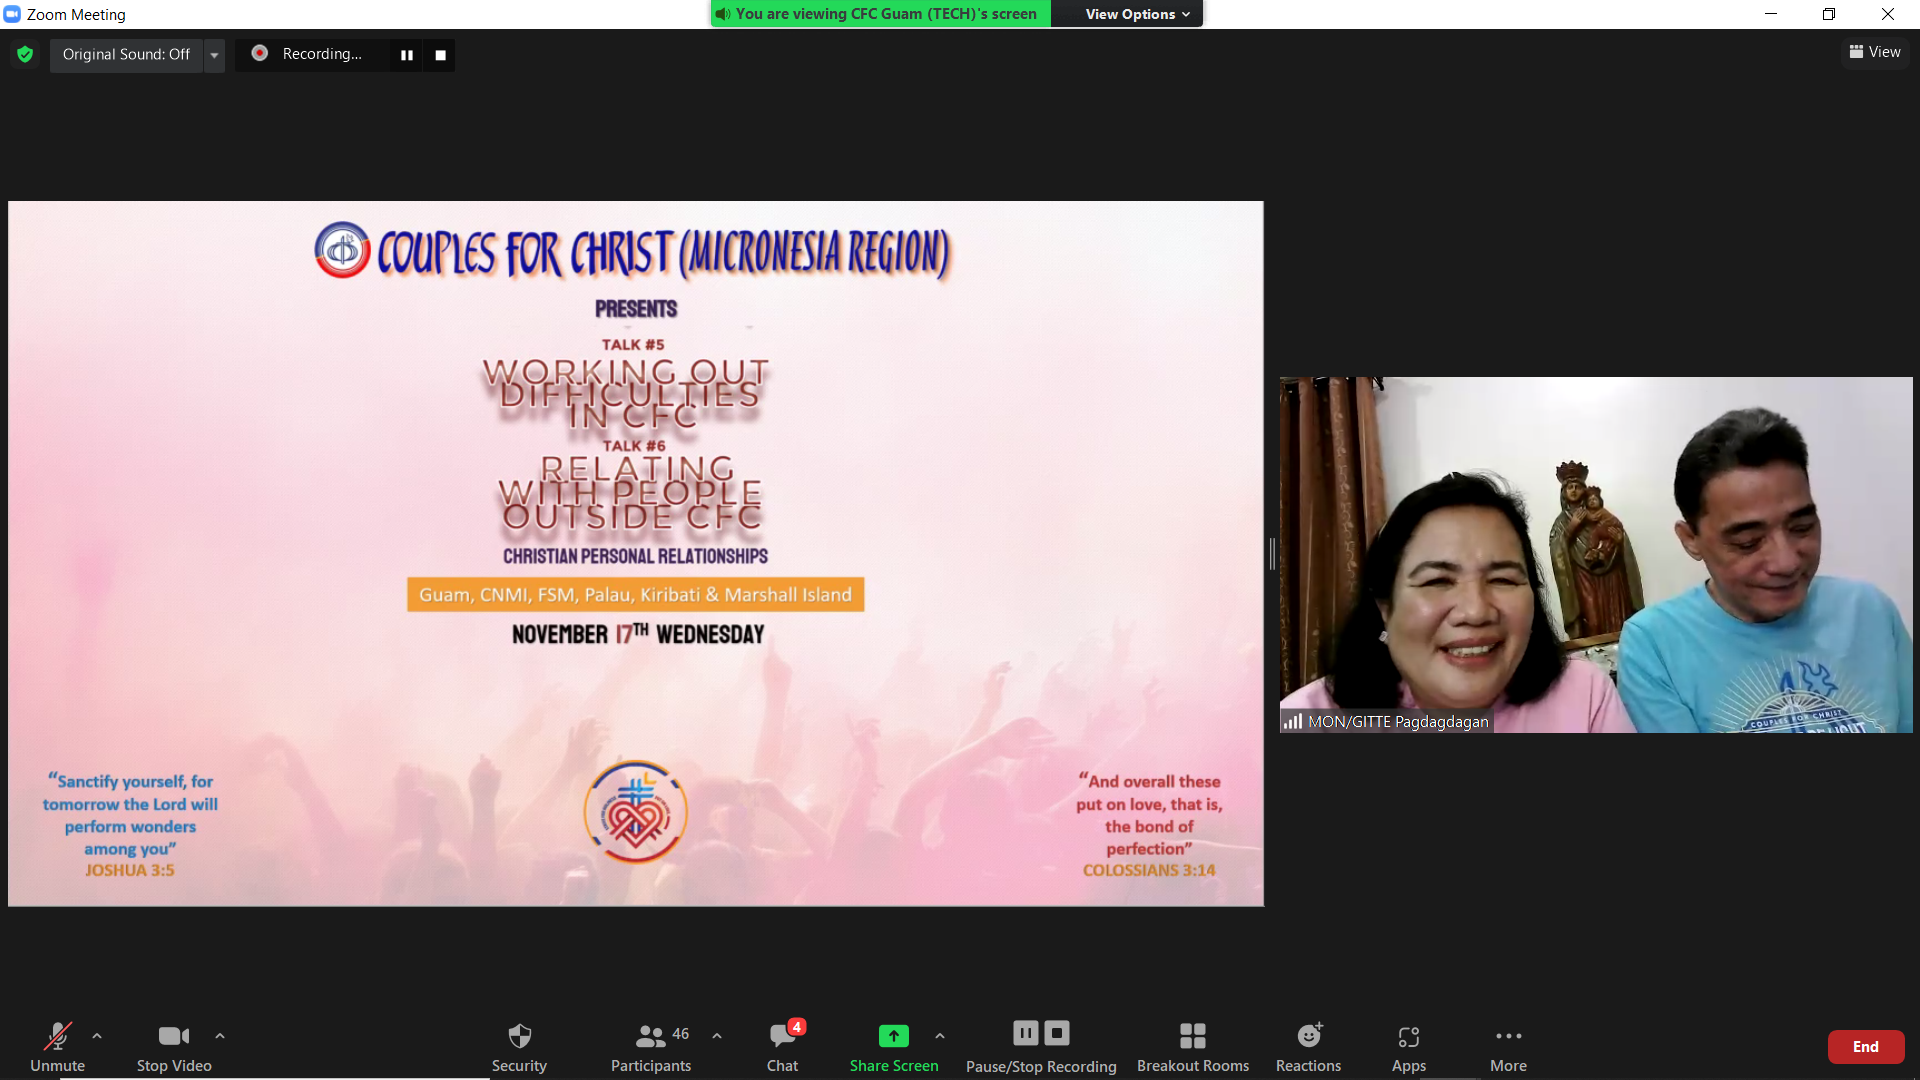The image size is (1920, 1080).
Task: Toggle Original Sound: Off button
Action: point(126,54)
